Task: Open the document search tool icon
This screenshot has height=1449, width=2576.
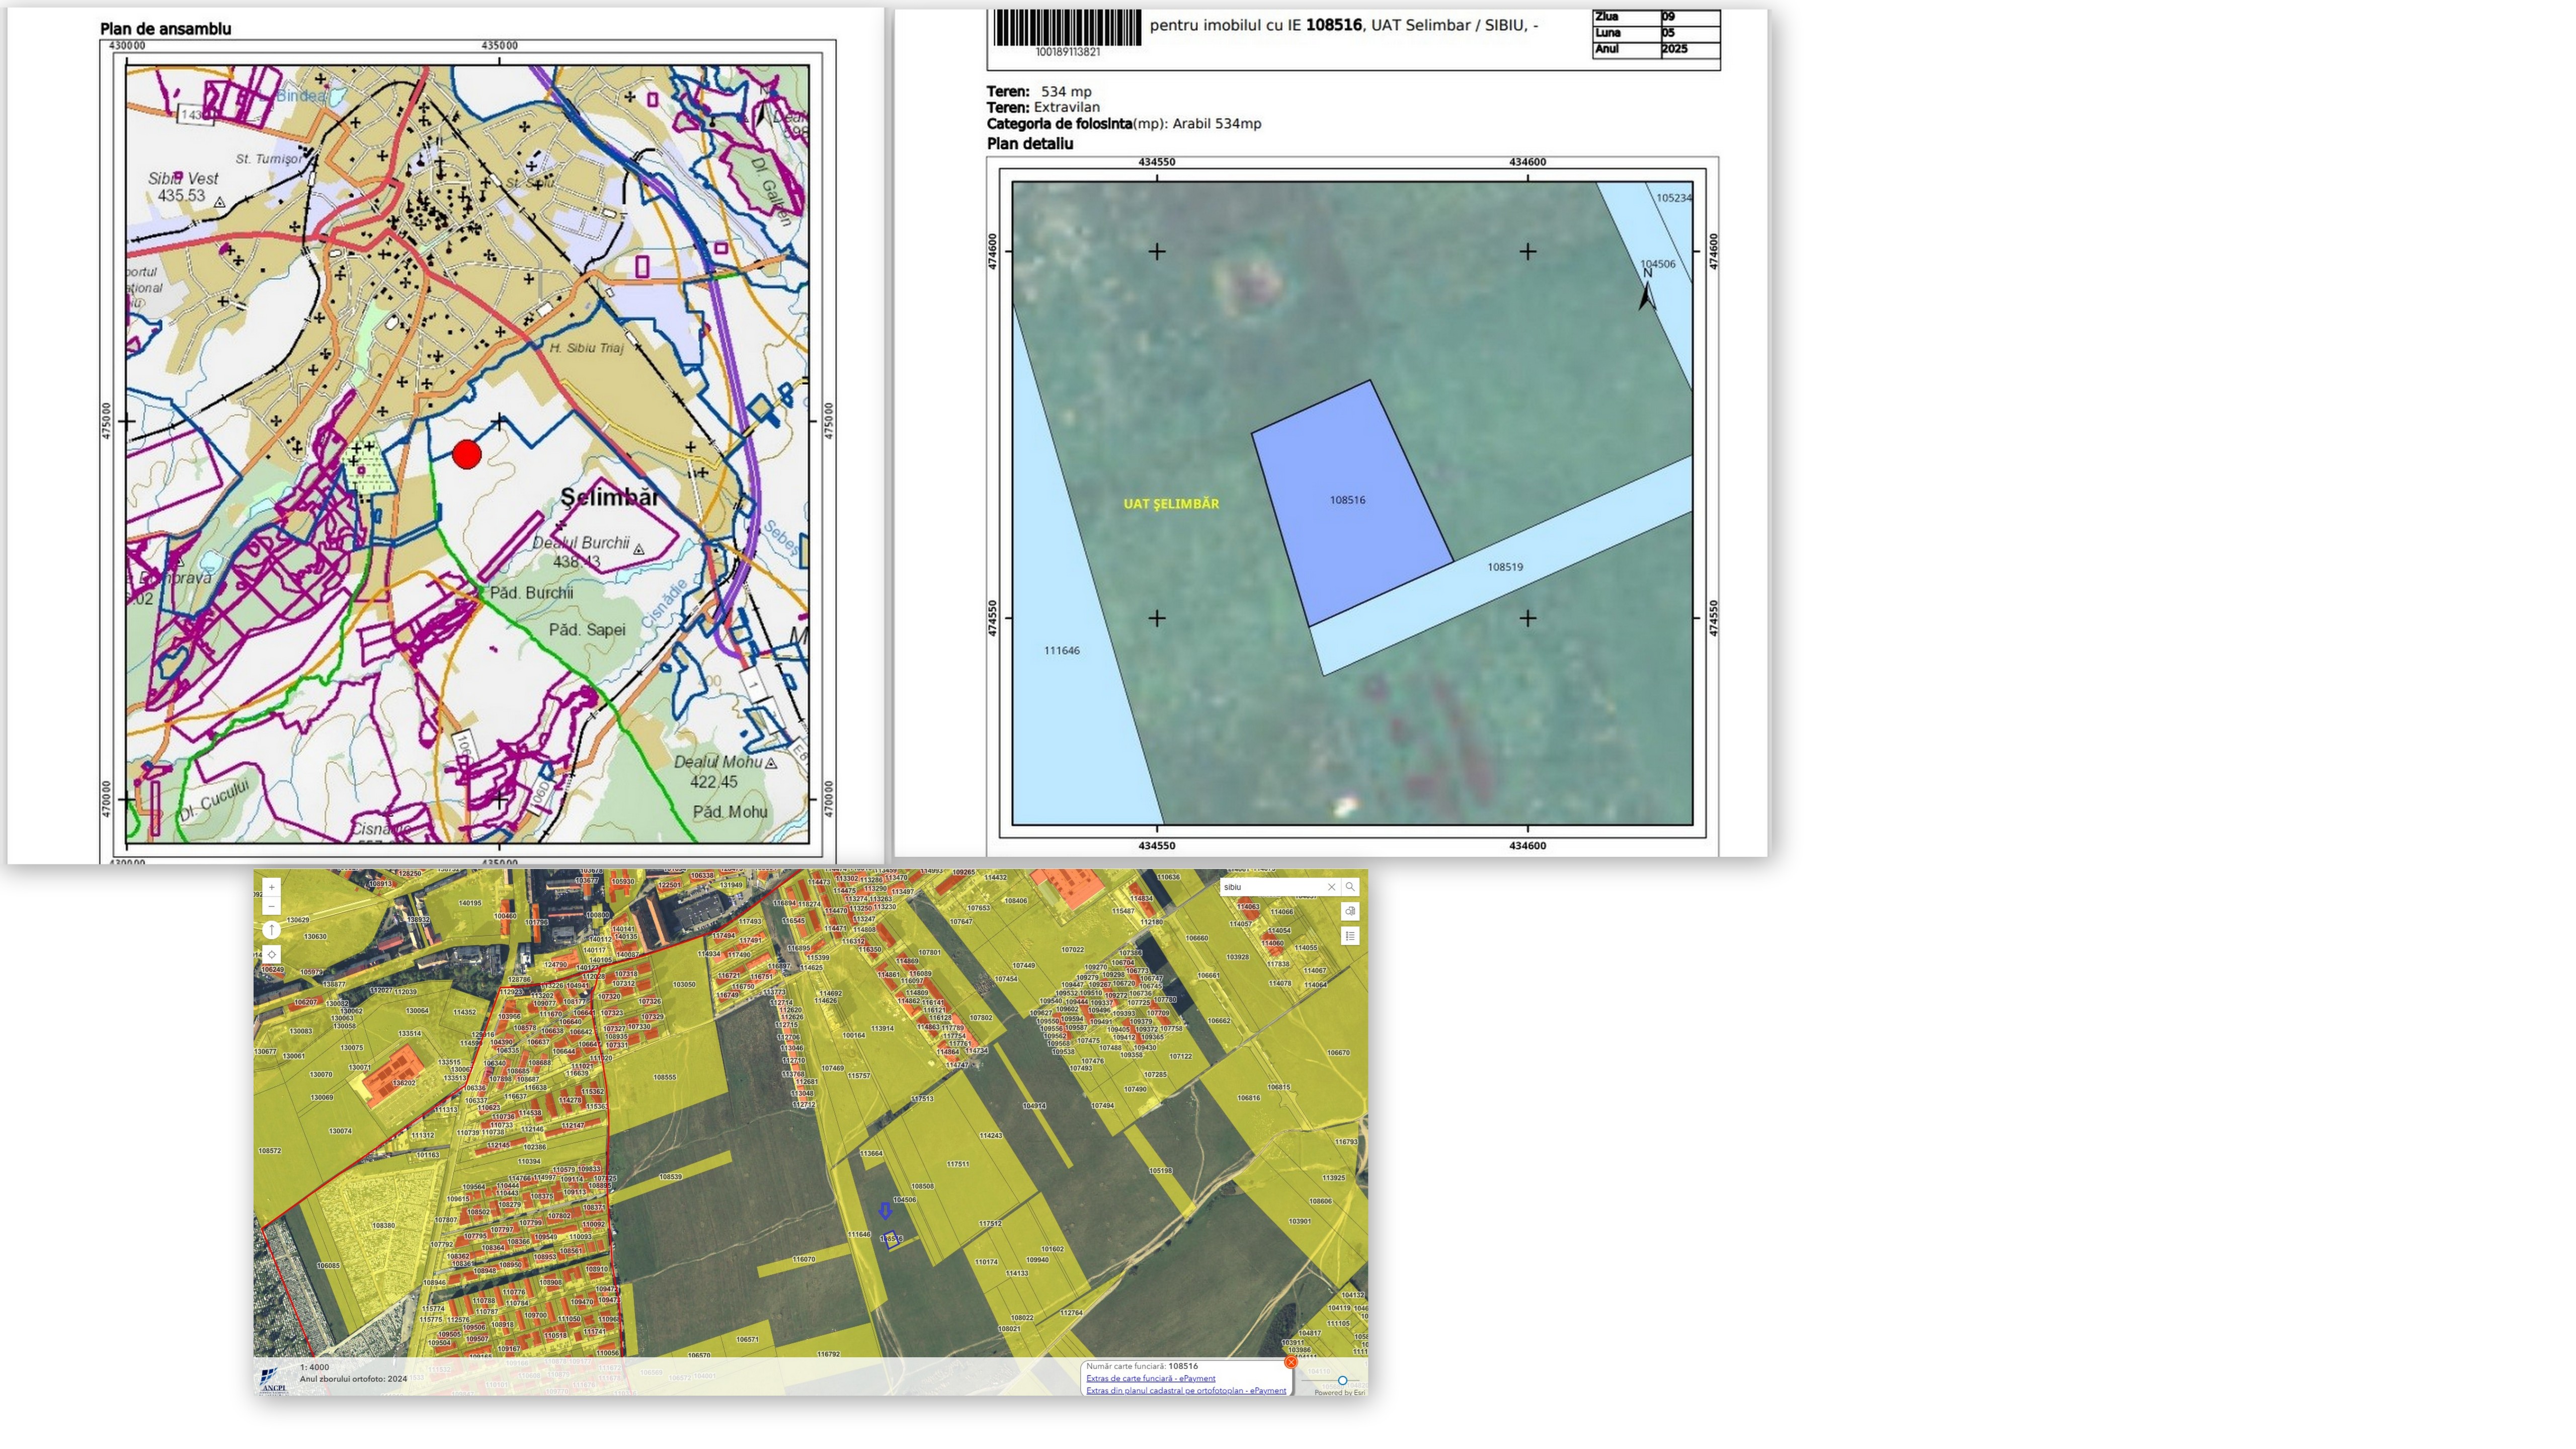Action: [1350, 911]
